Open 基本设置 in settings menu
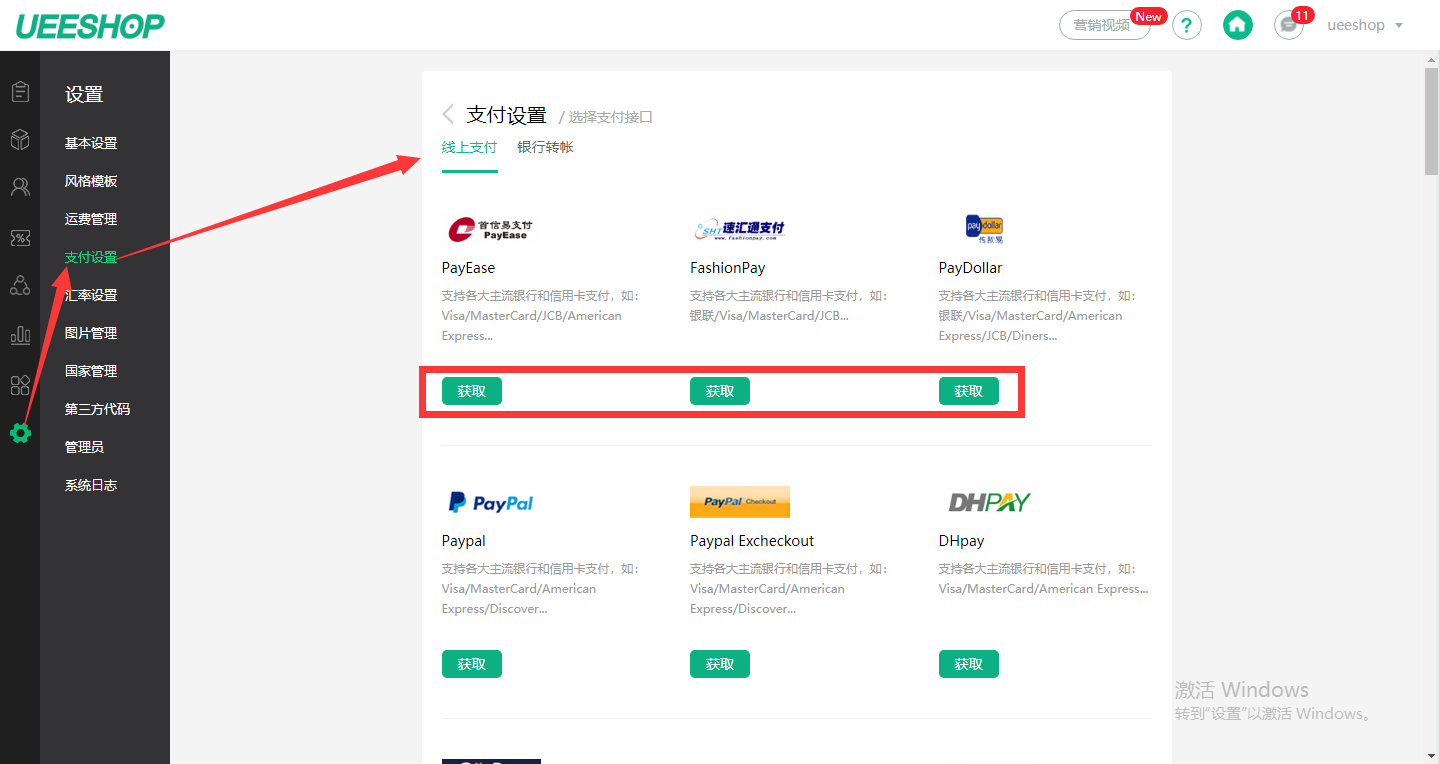This screenshot has width=1440, height=764. pos(91,143)
